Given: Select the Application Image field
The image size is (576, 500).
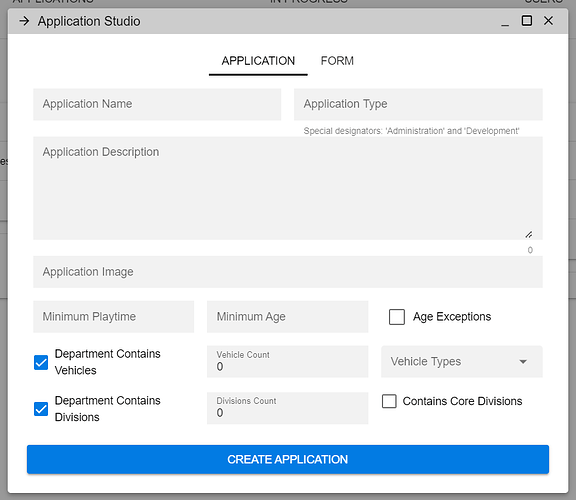Looking at the screenshot, I should click(288, 272).
